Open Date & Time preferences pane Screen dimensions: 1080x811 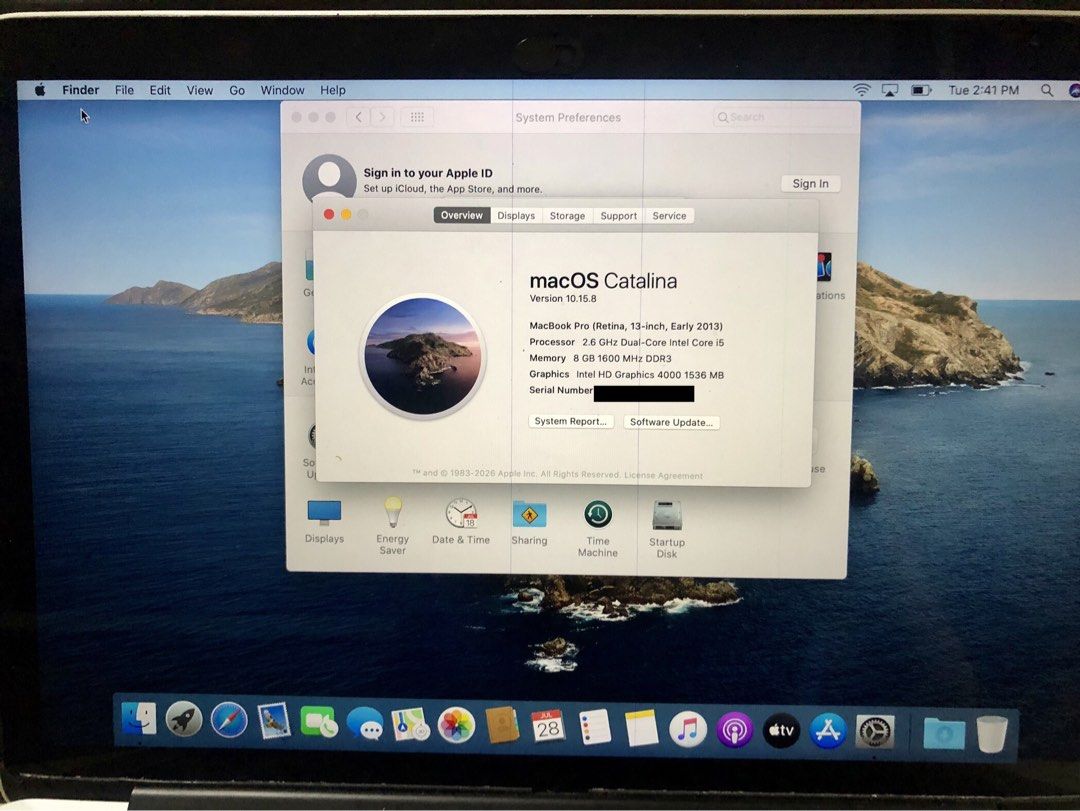click(x=461, y=522)
